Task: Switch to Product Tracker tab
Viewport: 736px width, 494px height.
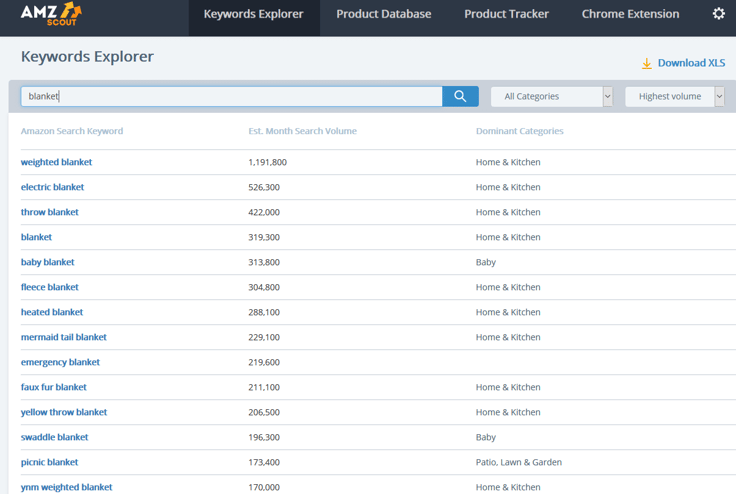Action: (x=506, y=14)
